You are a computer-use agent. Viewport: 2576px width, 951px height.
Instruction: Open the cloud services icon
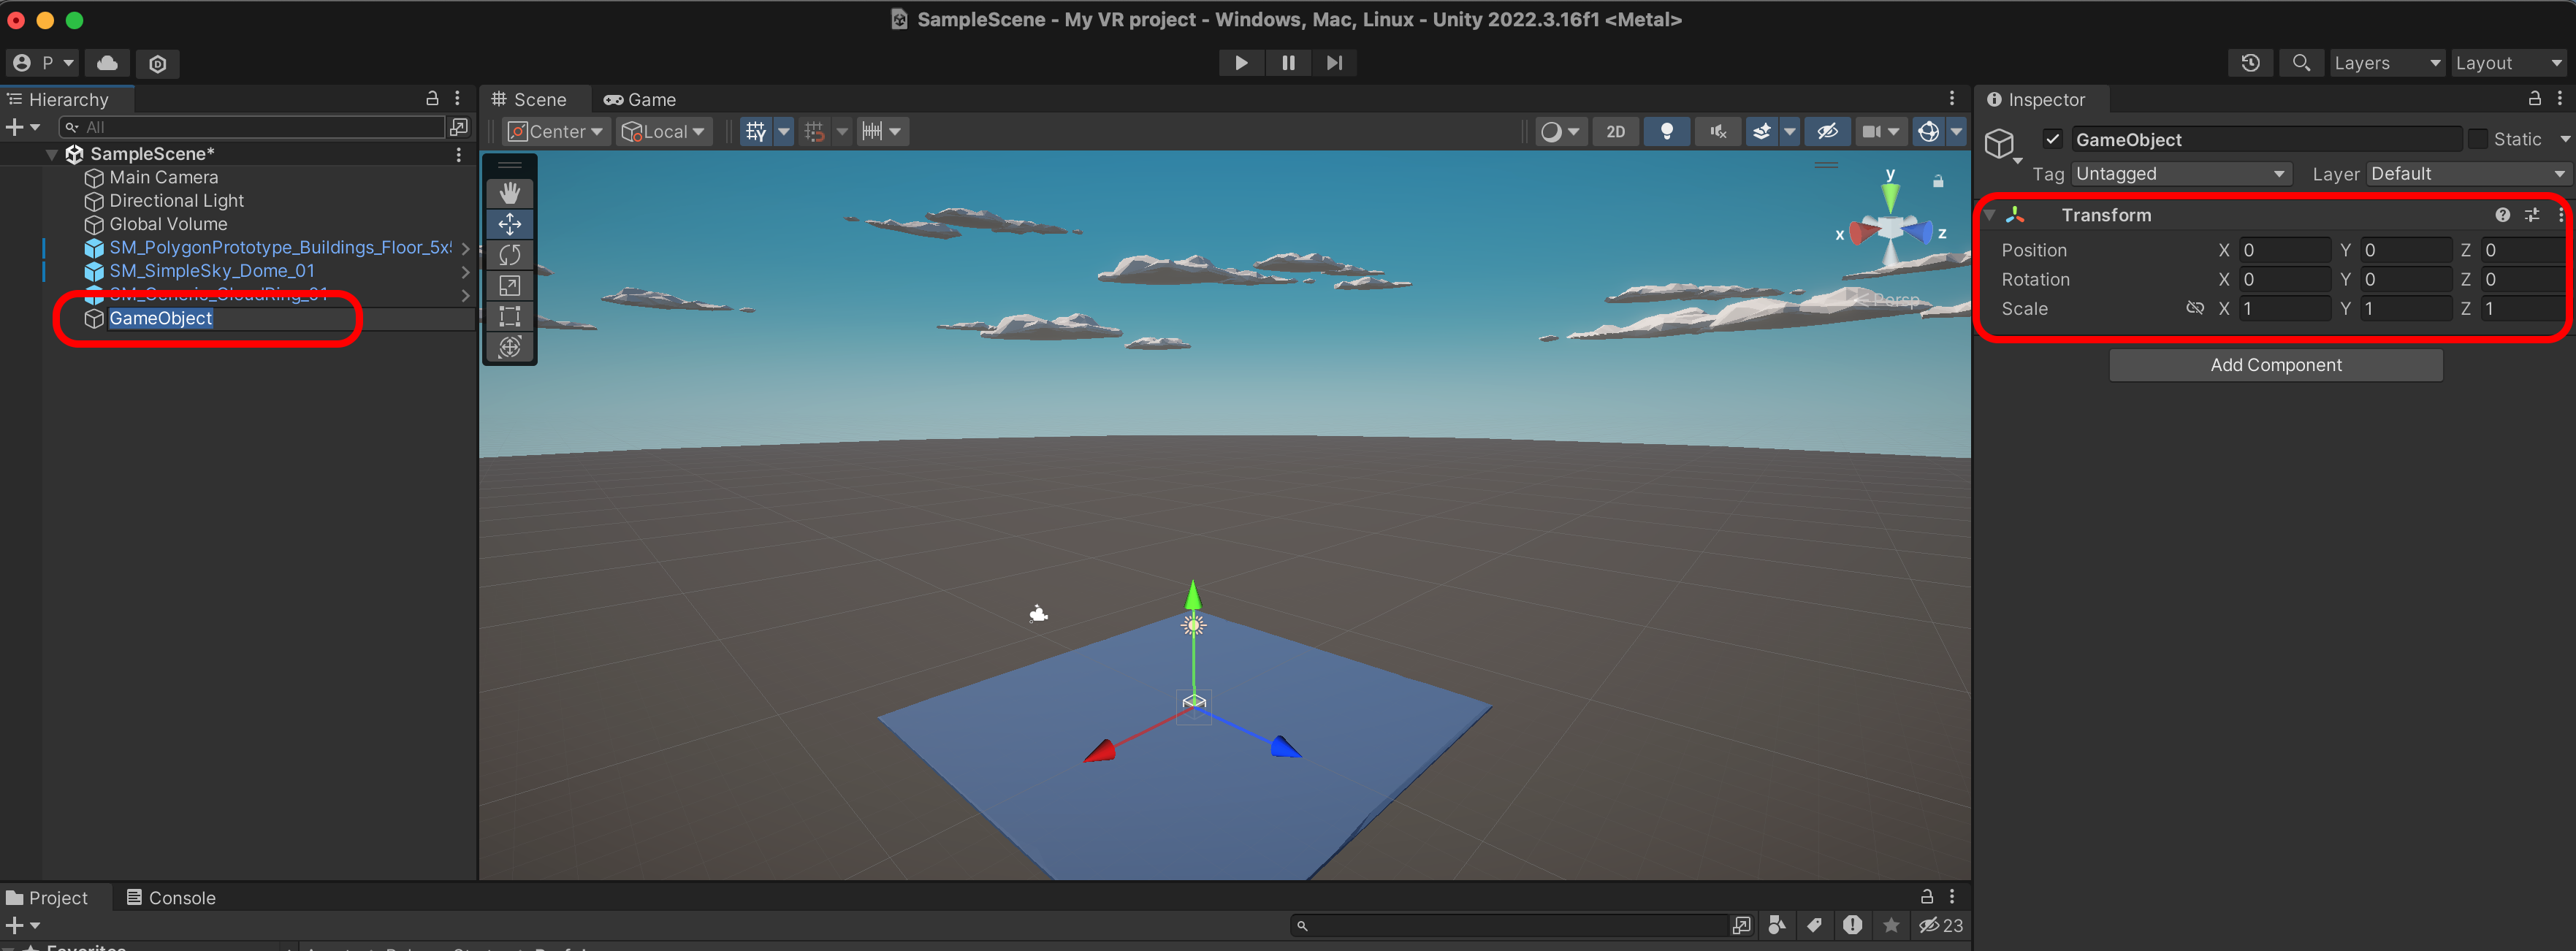(107, 63)
